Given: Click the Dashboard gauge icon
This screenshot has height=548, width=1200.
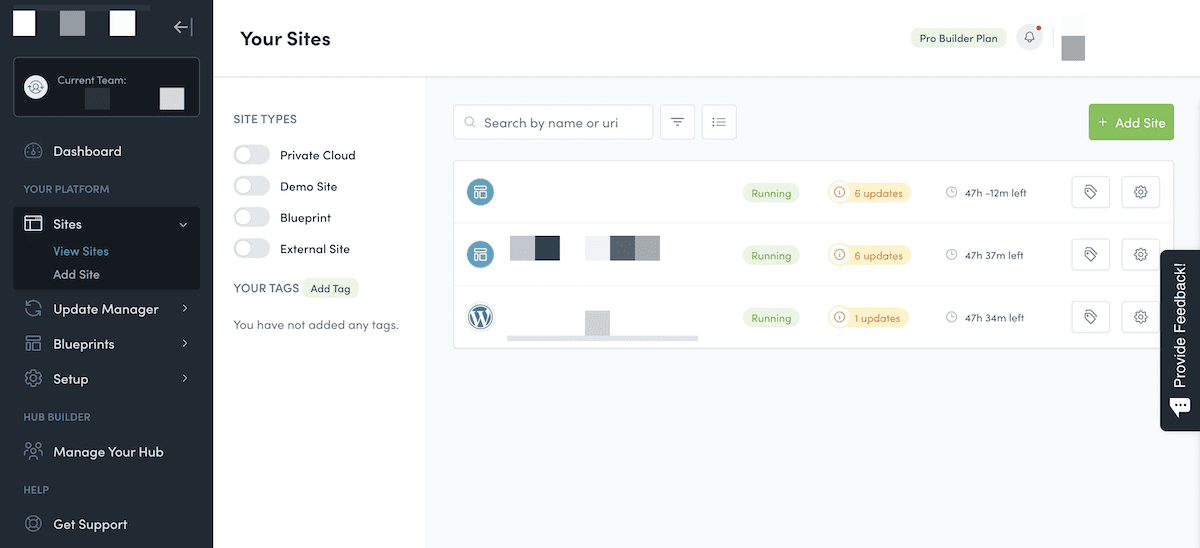Looking at the screenshot, I should coord(34,151).
